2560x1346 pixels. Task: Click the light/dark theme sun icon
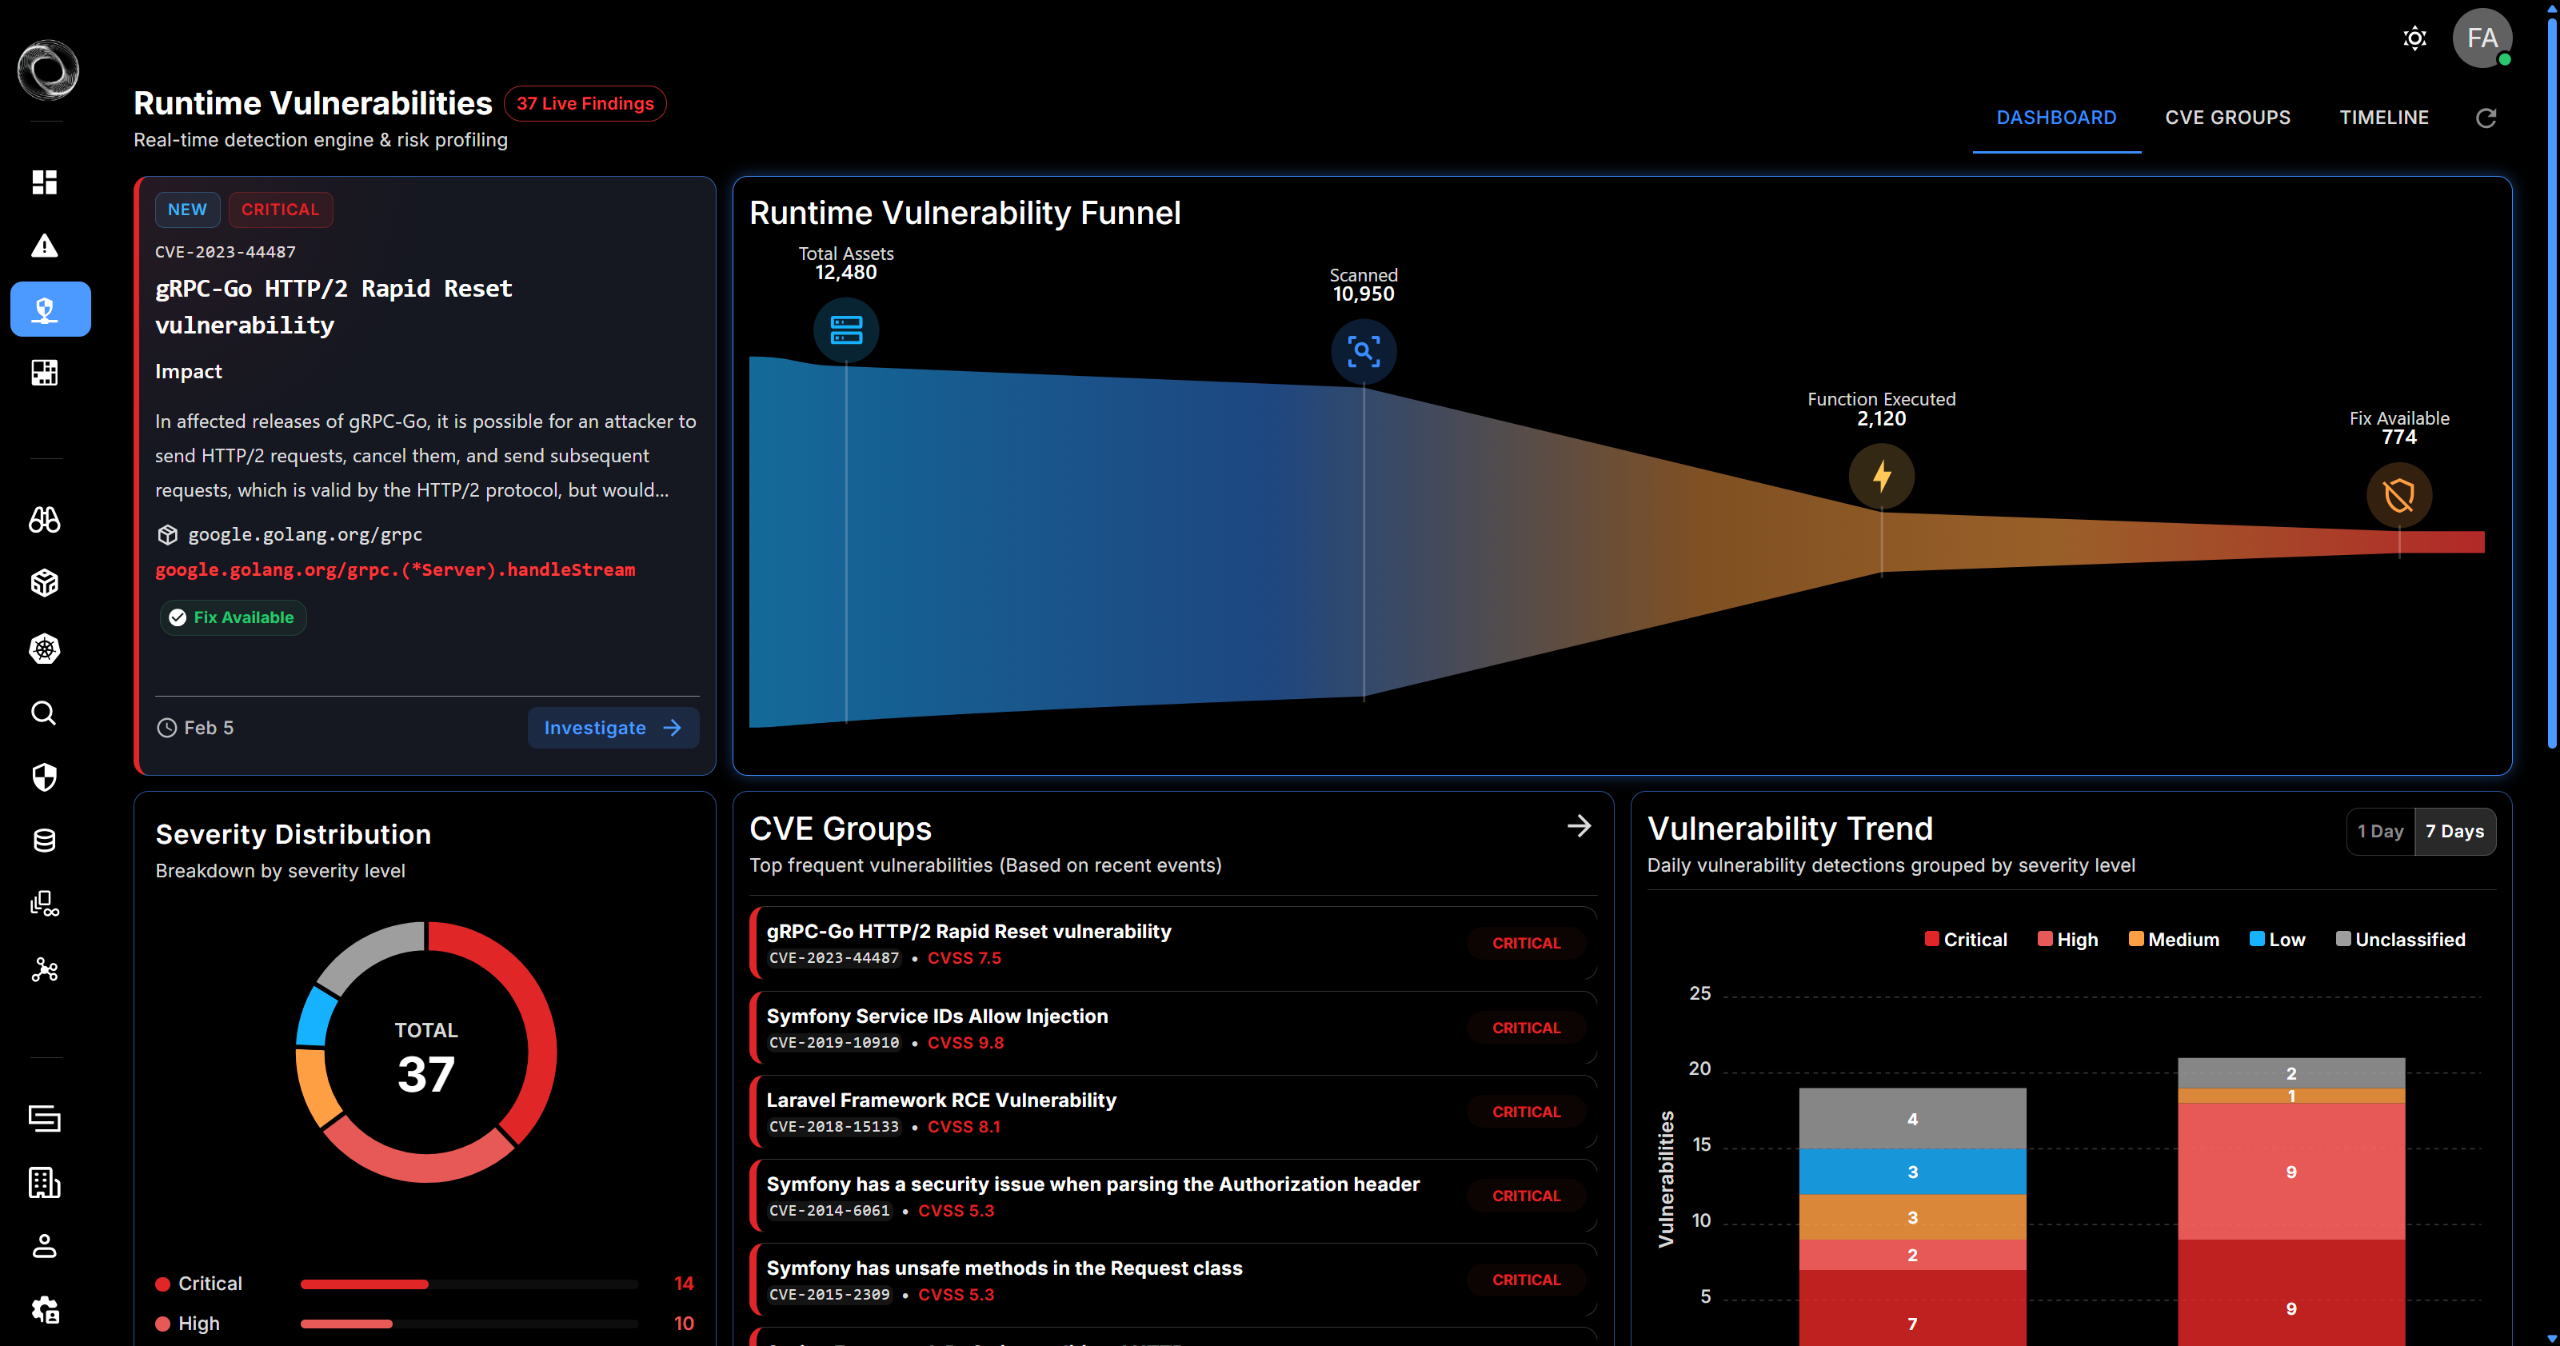(2414, 39)
